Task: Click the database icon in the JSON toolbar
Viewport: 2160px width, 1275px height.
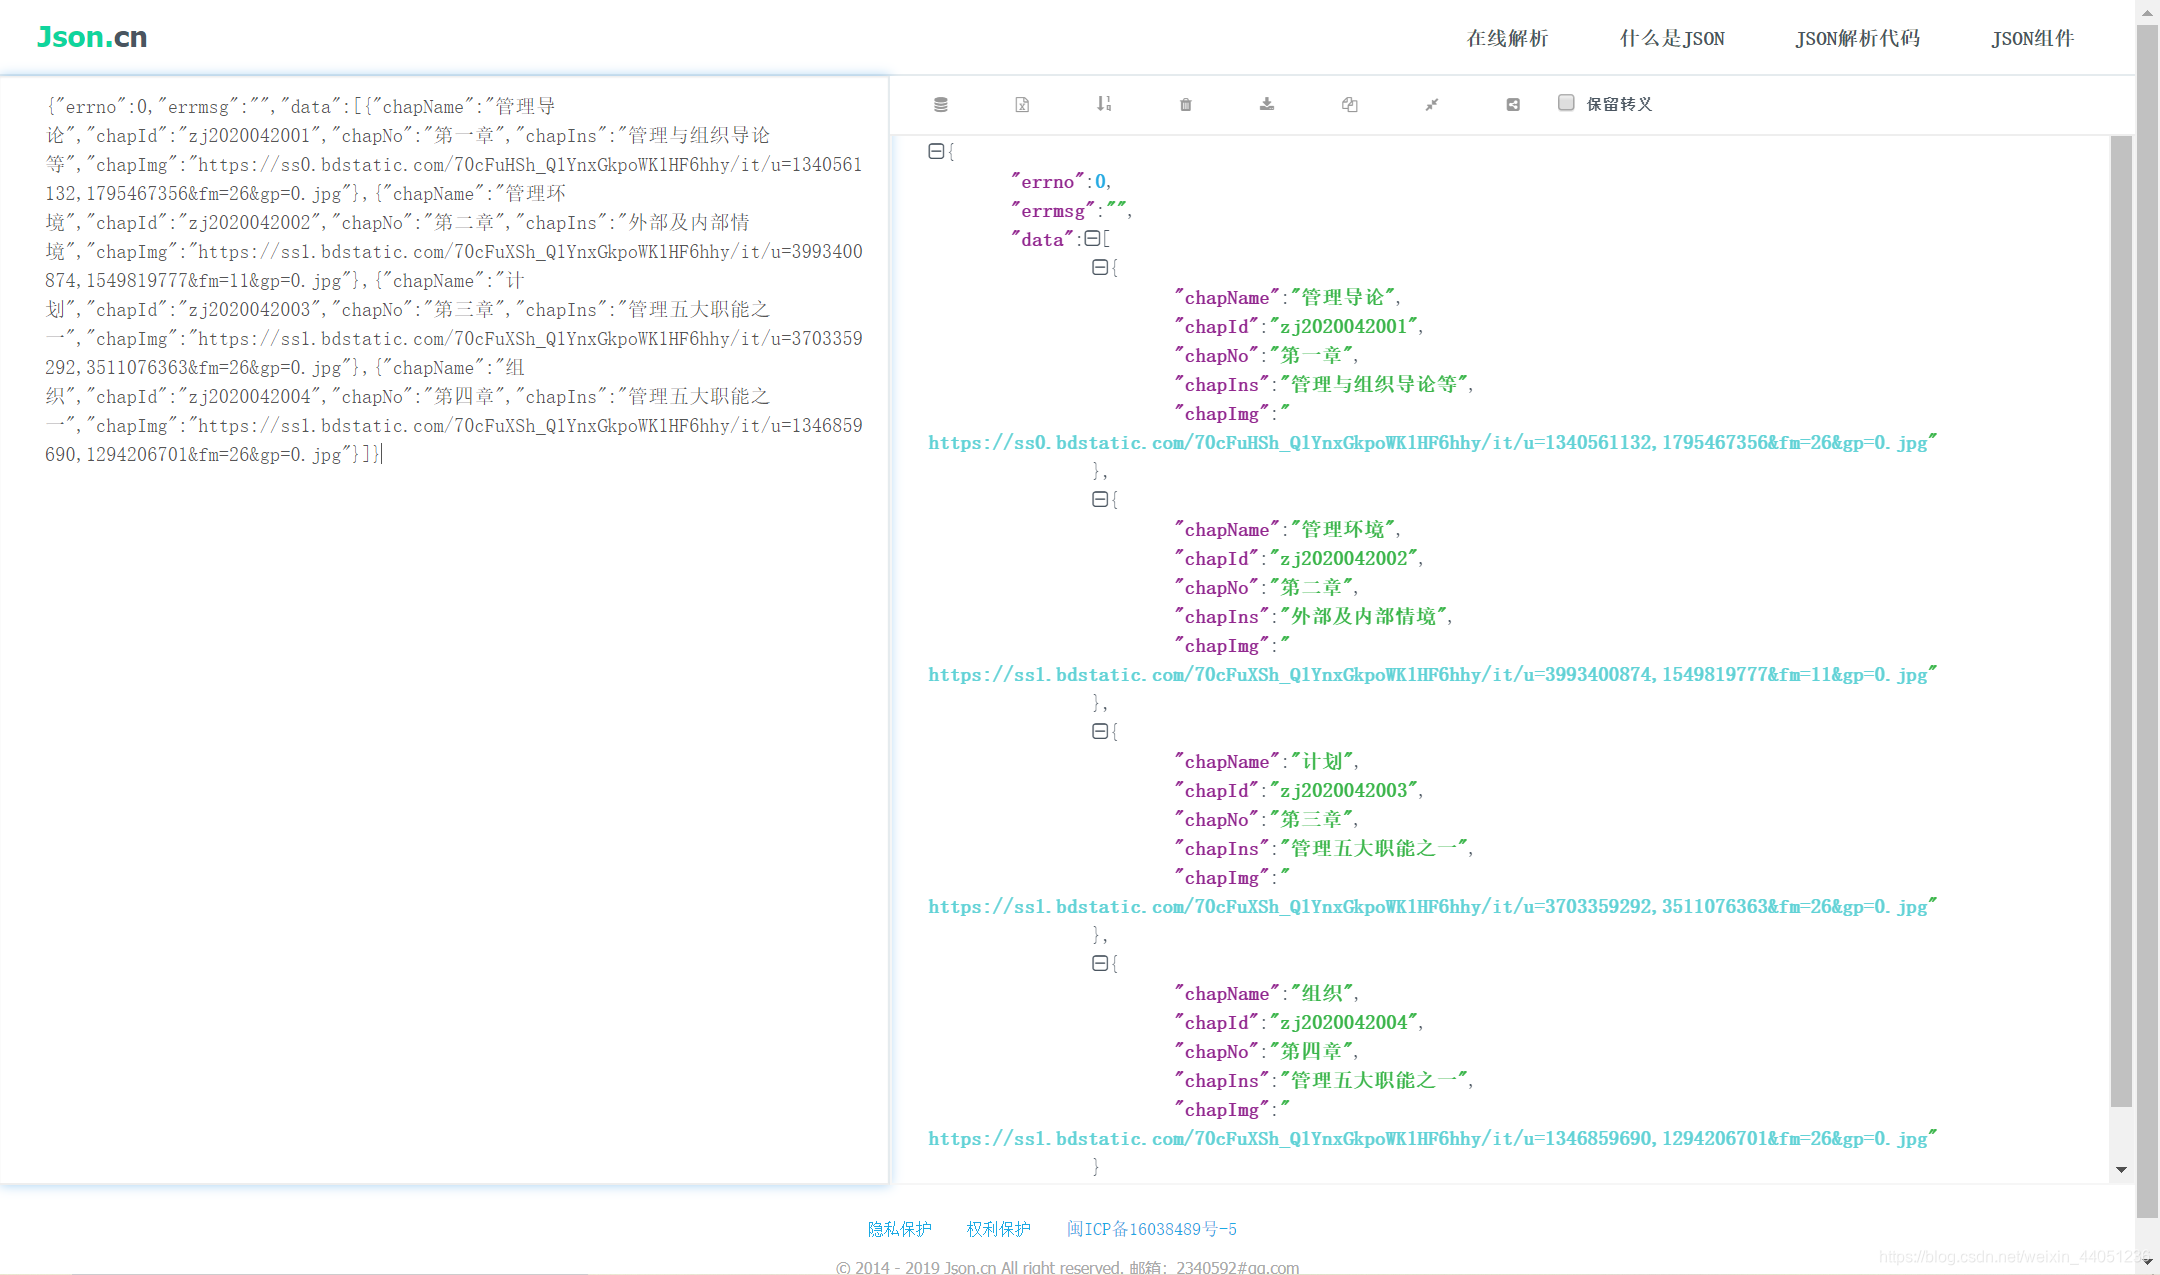Action: [x=941, y=104]
